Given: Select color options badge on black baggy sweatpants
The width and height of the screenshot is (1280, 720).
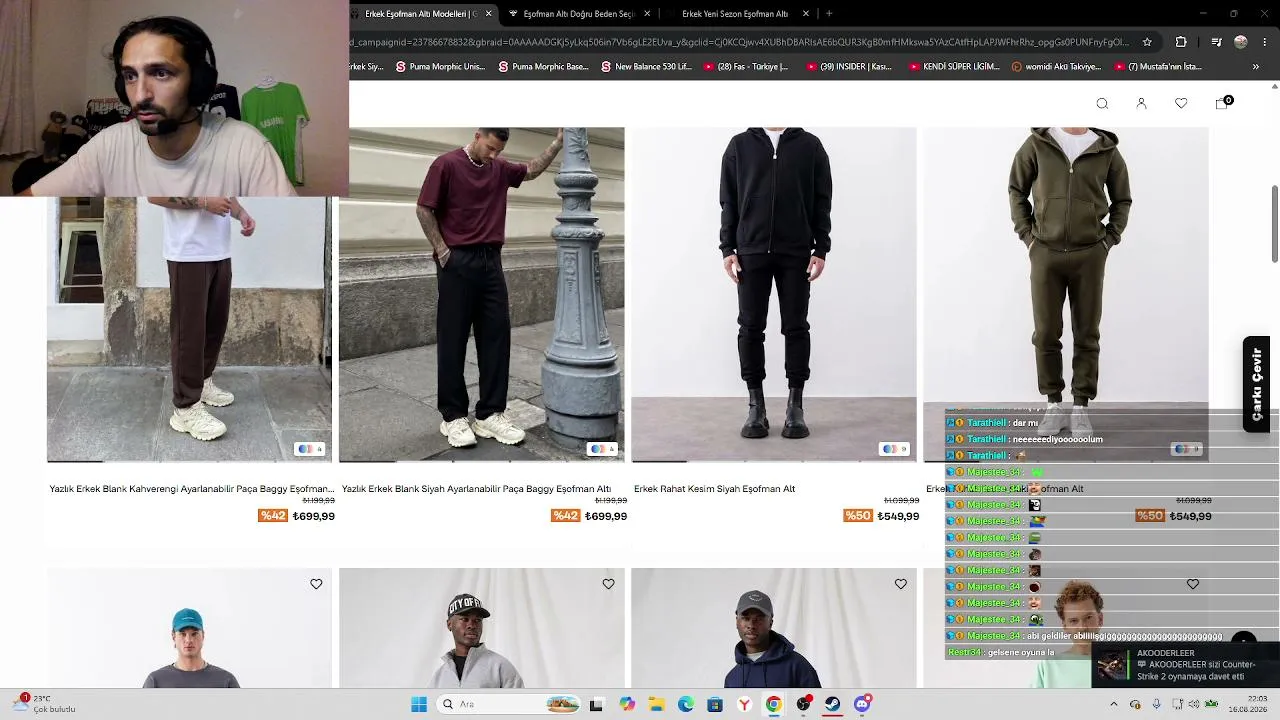Looking at the screenshot, I should (601, 449).
